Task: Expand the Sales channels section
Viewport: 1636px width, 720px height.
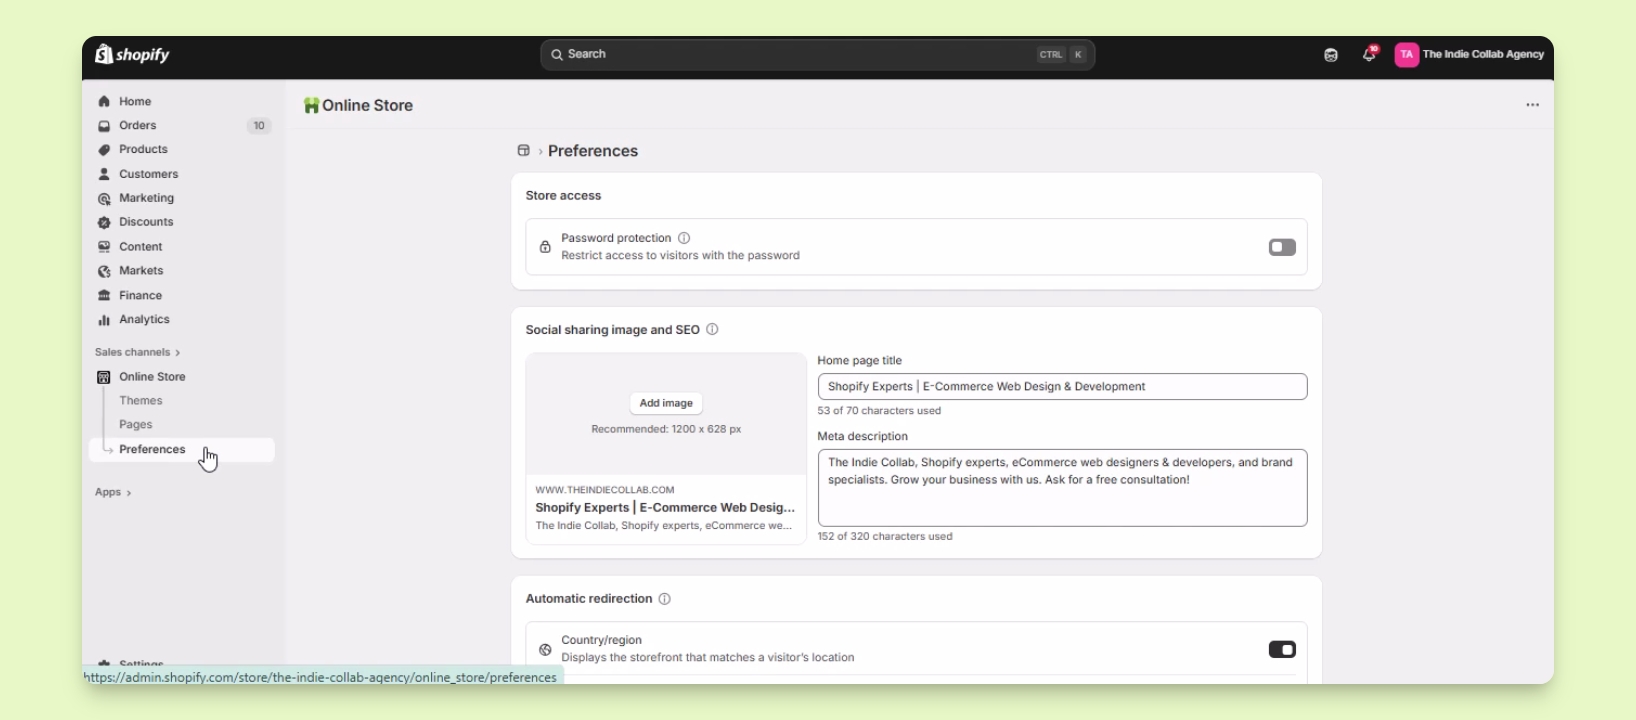Action: pos(138,352)
